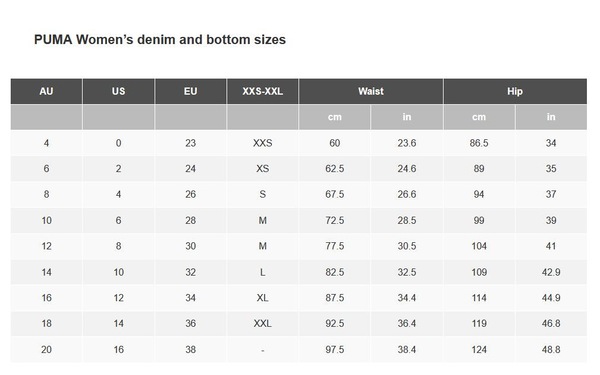Select the EU column header
This screenshot has width=600, height=375.
[x=191, y=91]
